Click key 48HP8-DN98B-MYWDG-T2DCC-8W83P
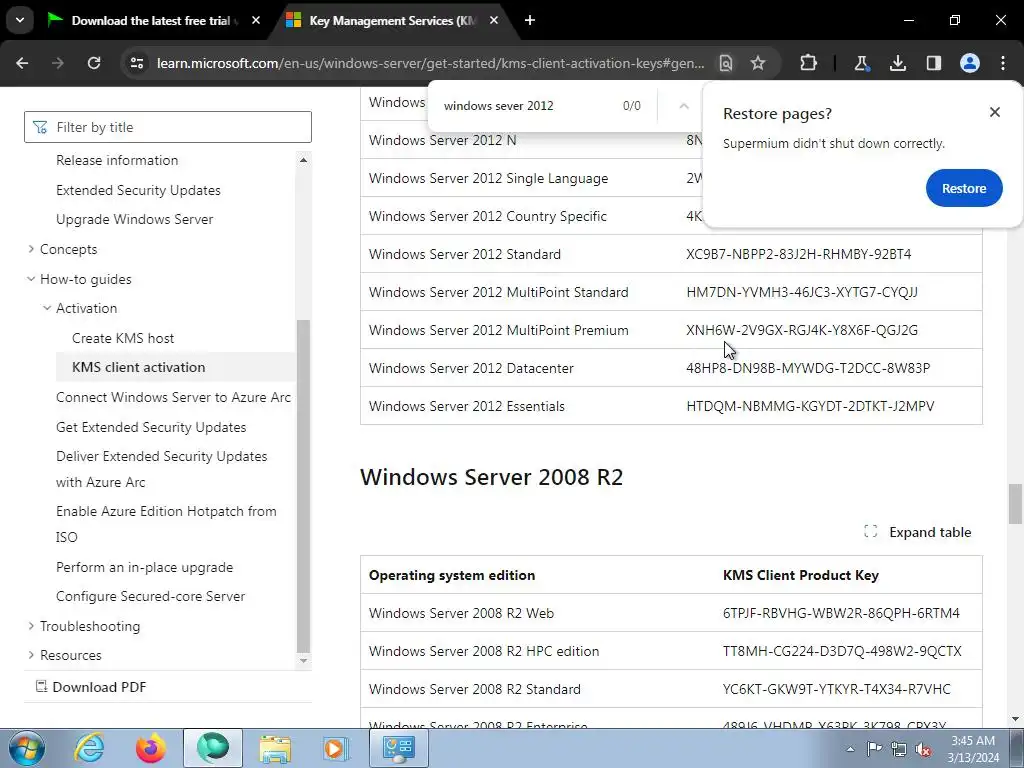The image size is (1024, 768). (808, 368)
